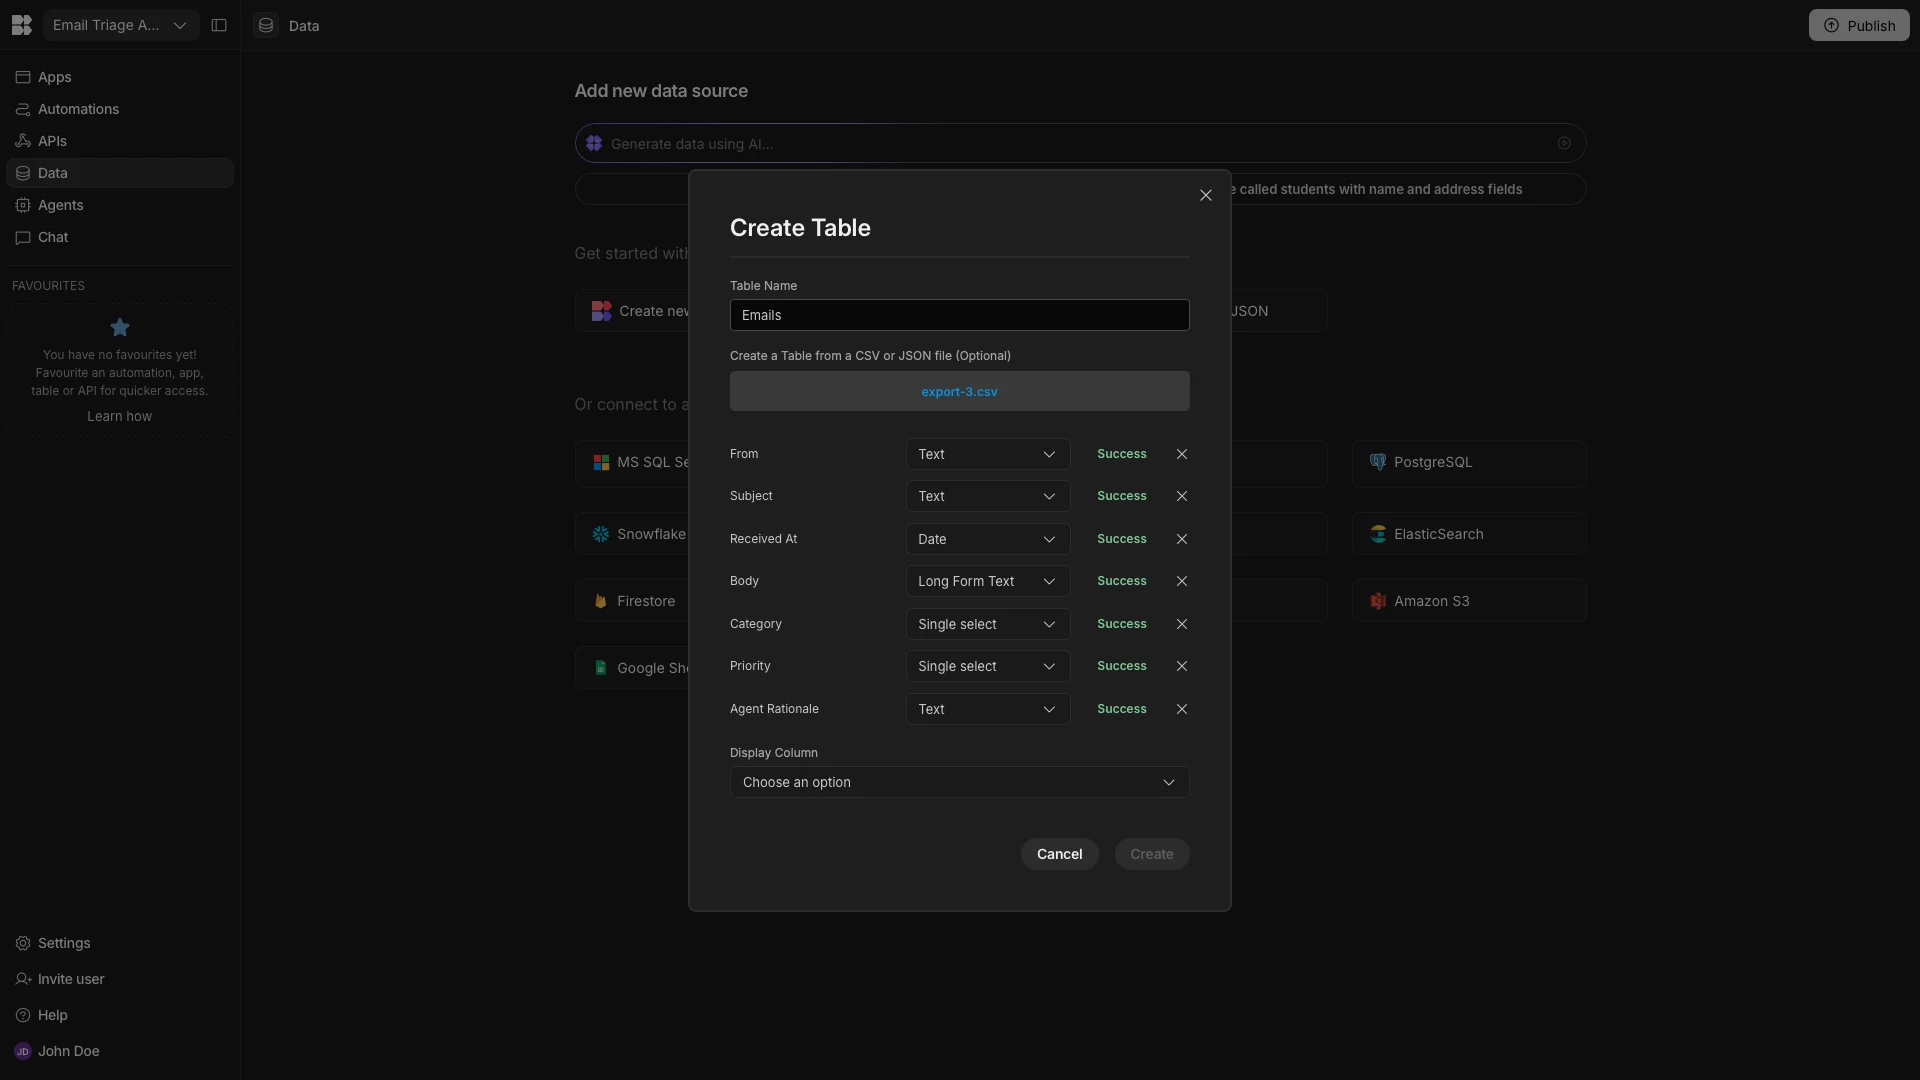Image resolution: width=1920 pixels, height=1080 pixels.
Task: Choose the Amazon S3 connector icon
Action: 1378,601
